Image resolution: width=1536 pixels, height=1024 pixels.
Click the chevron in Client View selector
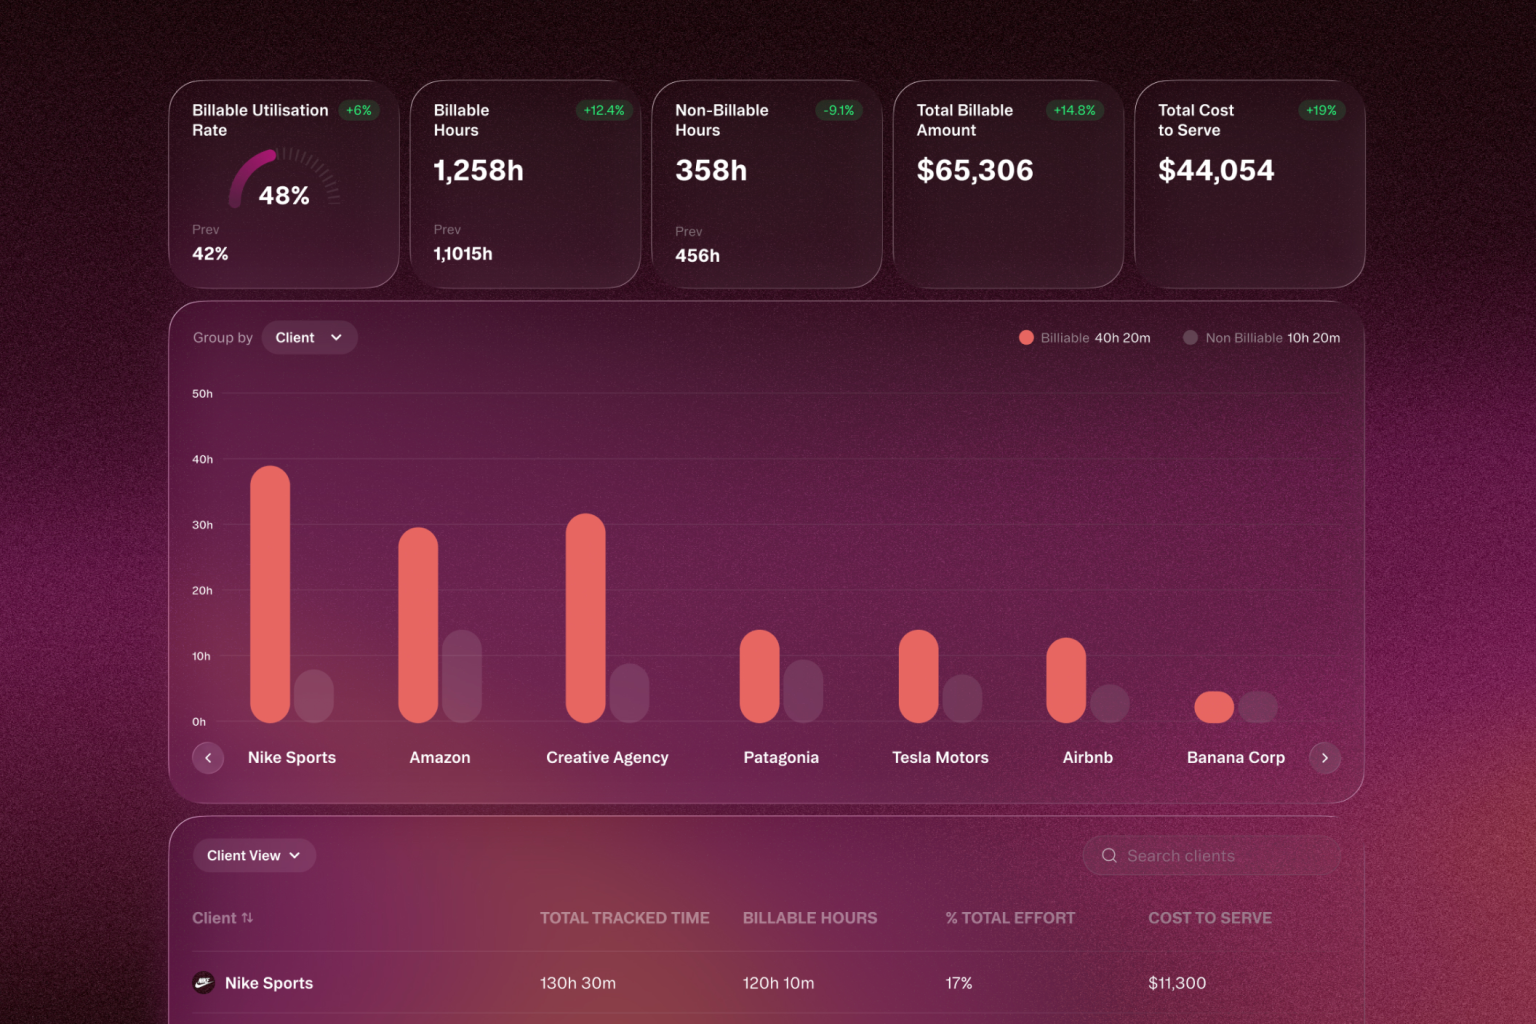tap(295, 856)
